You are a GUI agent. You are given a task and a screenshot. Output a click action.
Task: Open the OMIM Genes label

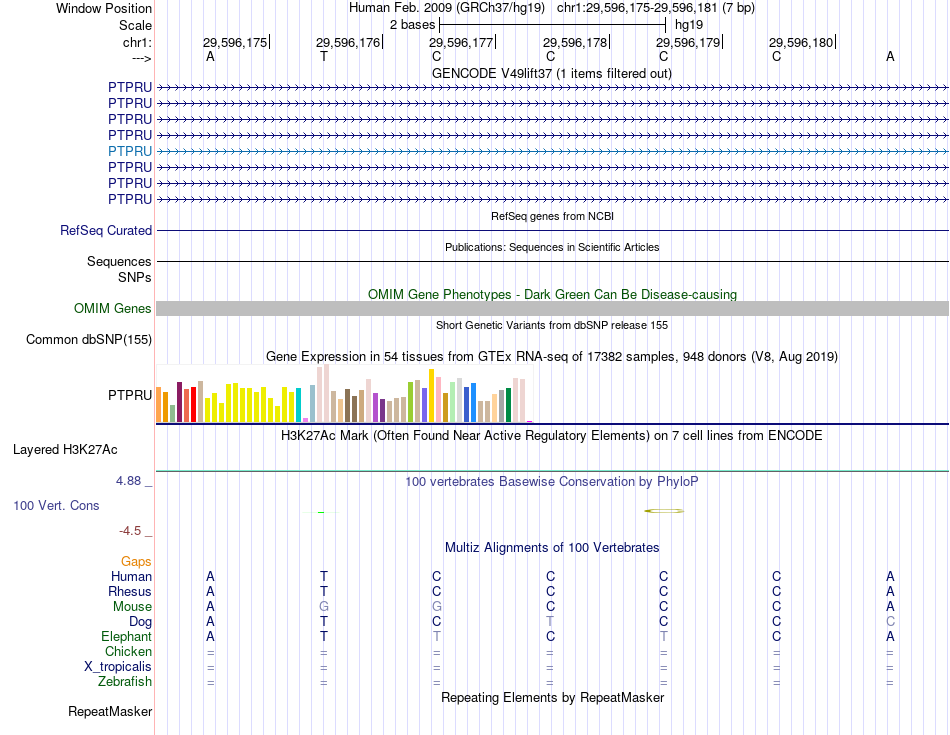tap(112, 308)
